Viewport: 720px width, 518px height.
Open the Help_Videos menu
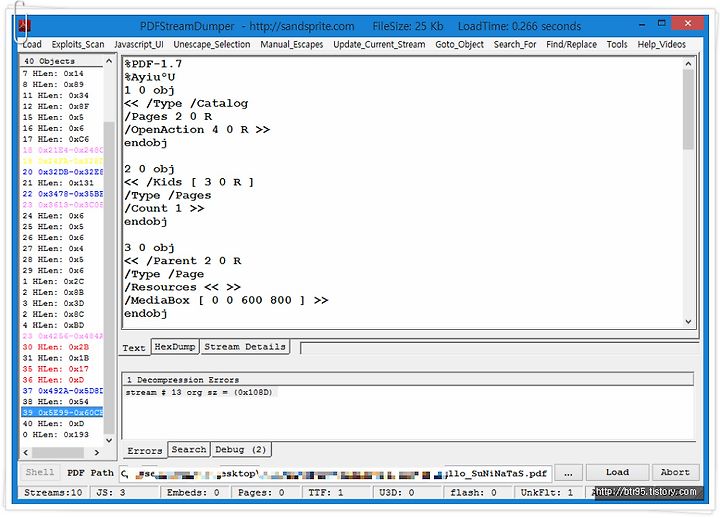click(661, 45)
